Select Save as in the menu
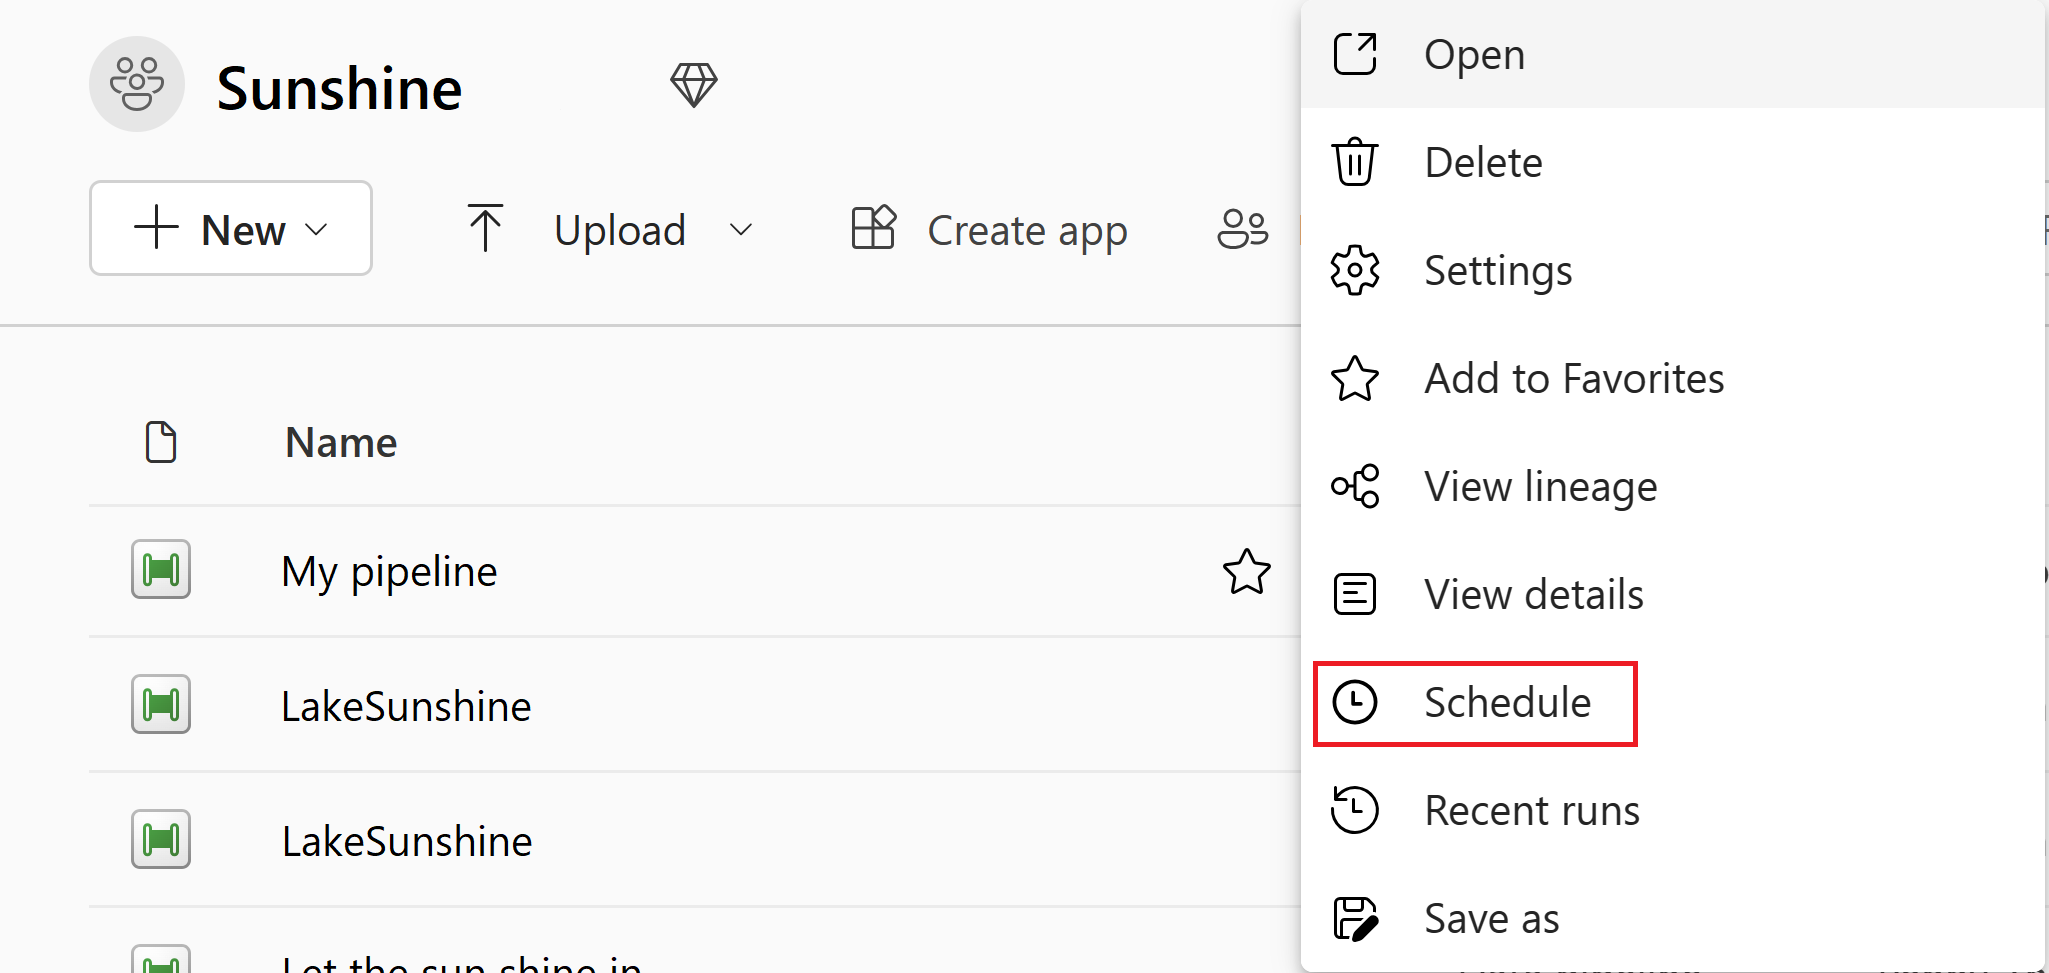This screenshot has width=2049, height=973. [x=1491, y=917]
